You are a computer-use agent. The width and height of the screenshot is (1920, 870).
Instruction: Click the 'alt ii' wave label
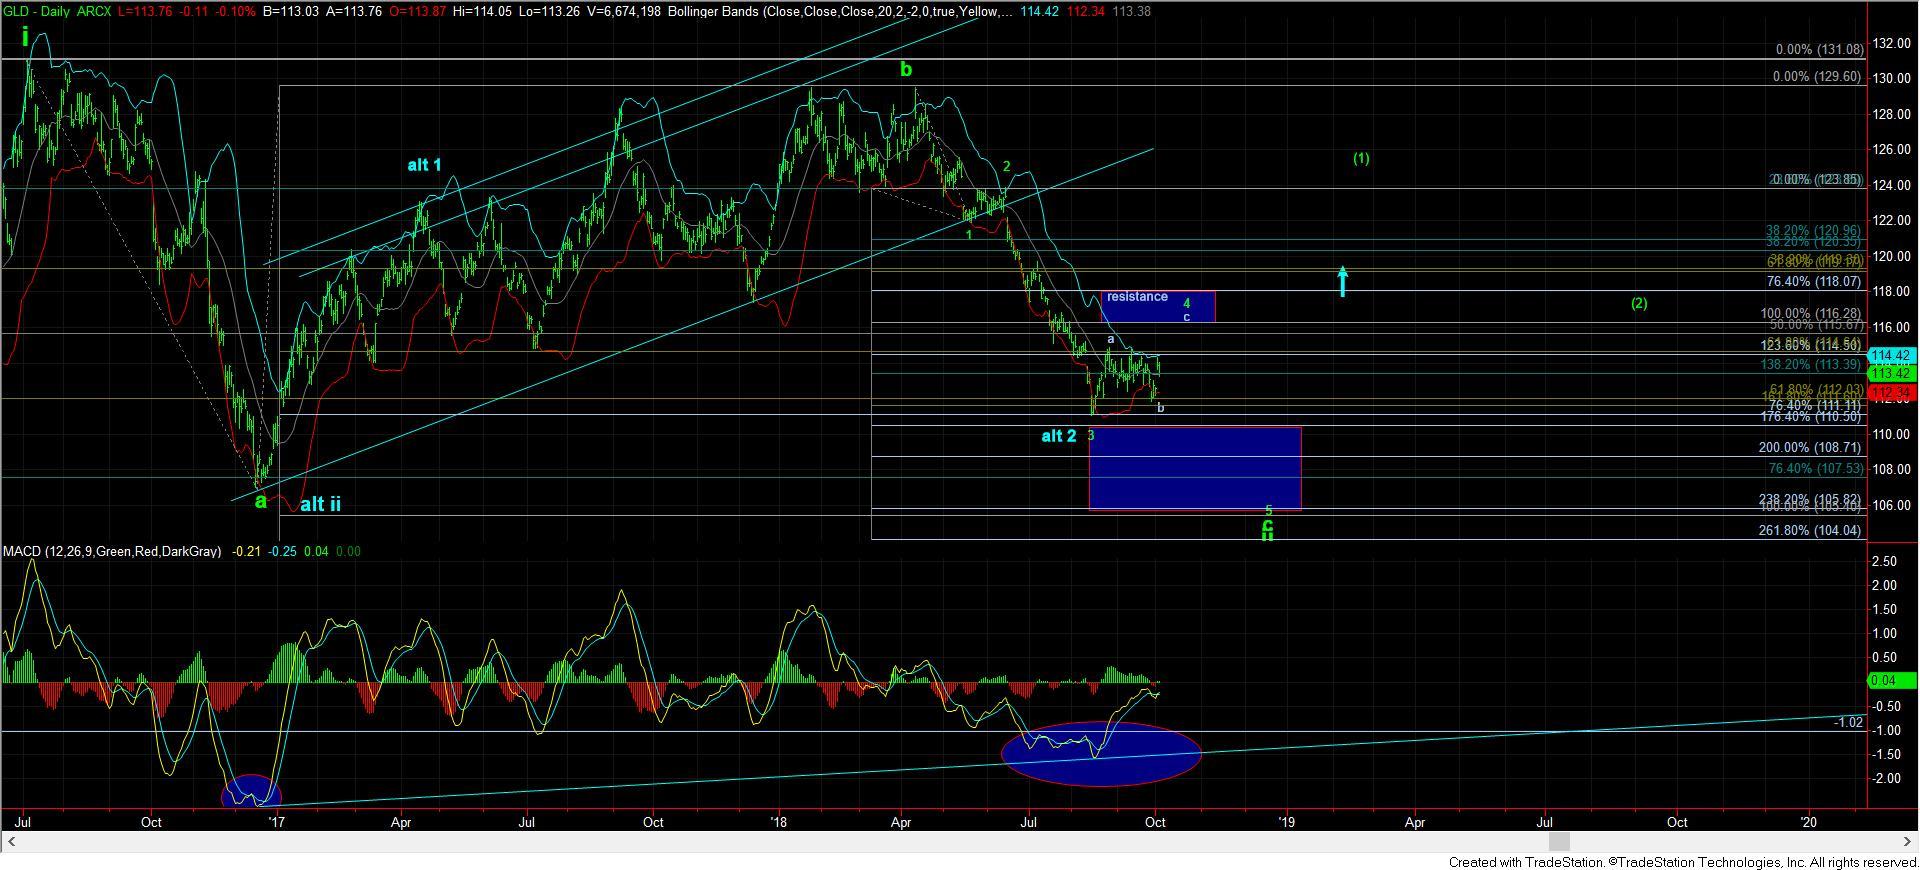(x=320, y=505)
